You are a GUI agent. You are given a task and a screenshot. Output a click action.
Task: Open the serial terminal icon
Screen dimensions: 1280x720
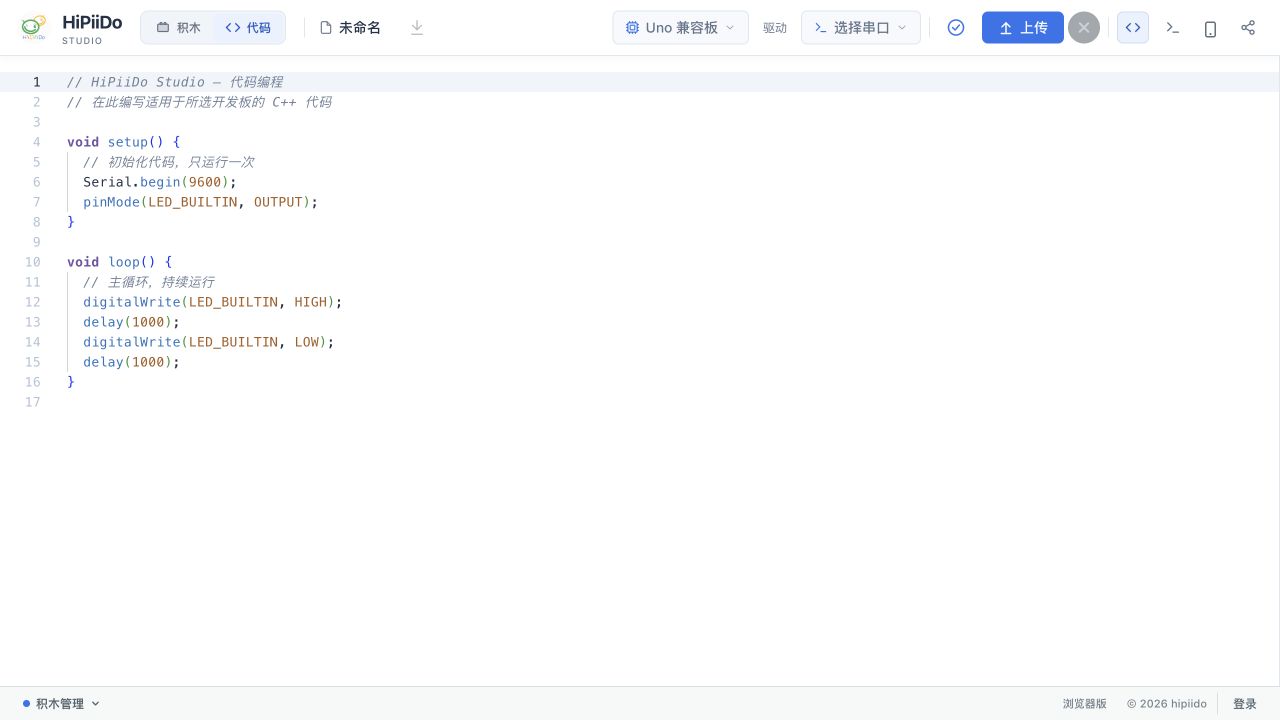tap(1172, 28)
